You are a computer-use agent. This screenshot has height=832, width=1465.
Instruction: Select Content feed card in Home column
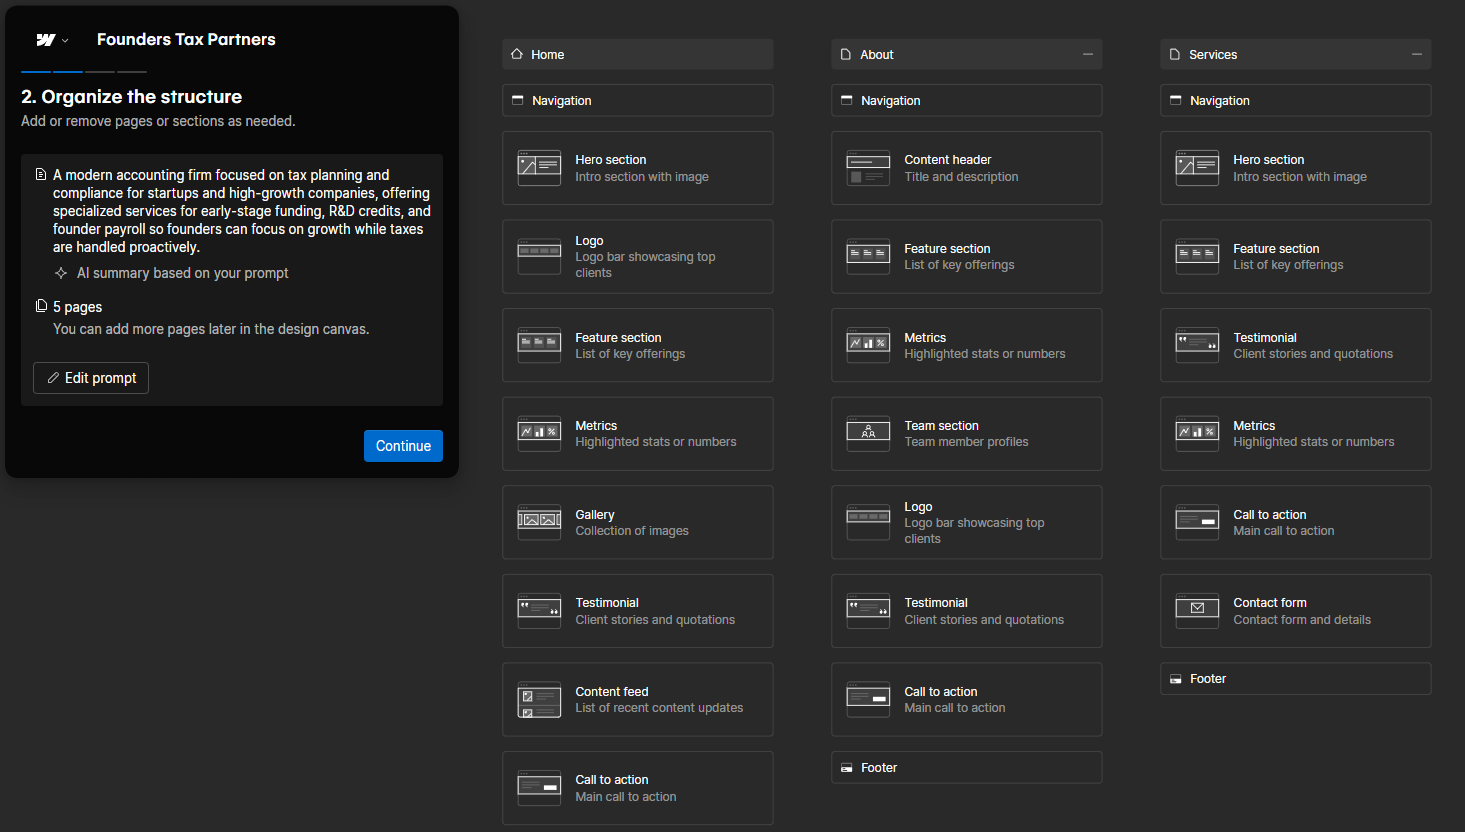coord(637,700)
